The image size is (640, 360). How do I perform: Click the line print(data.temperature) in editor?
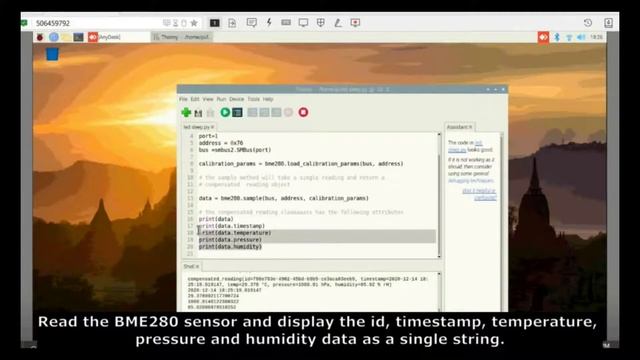pyautogui.click(x=235, y=233)
